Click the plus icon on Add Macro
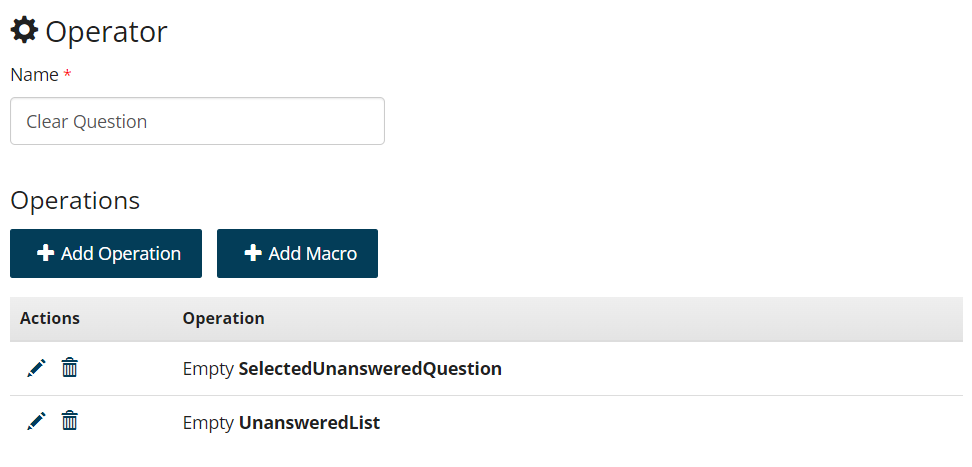The image size is (972, 467). 253,254
